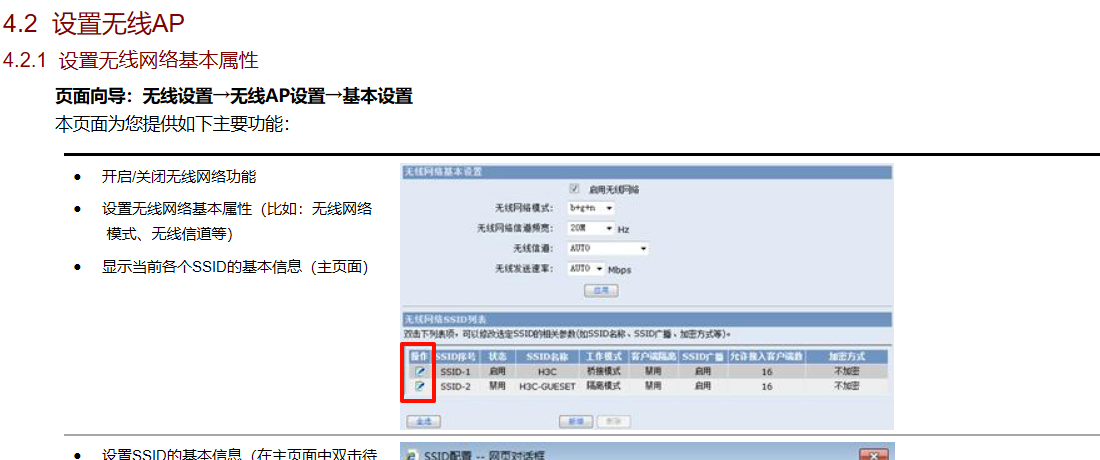Click the 状态 column header
This screenshot has height=460, width=1100.
pyautogui.click(x=497, y=357)
